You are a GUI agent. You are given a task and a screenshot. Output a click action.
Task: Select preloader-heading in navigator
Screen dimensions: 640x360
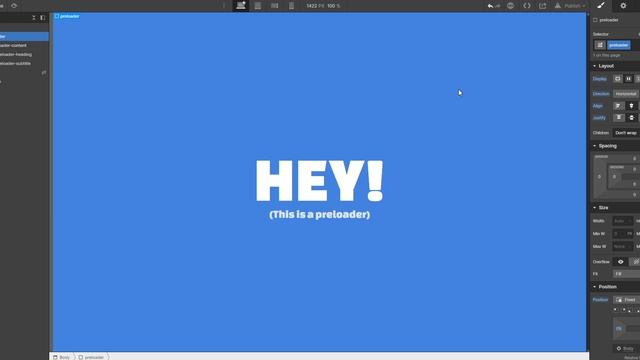[16, 54]
